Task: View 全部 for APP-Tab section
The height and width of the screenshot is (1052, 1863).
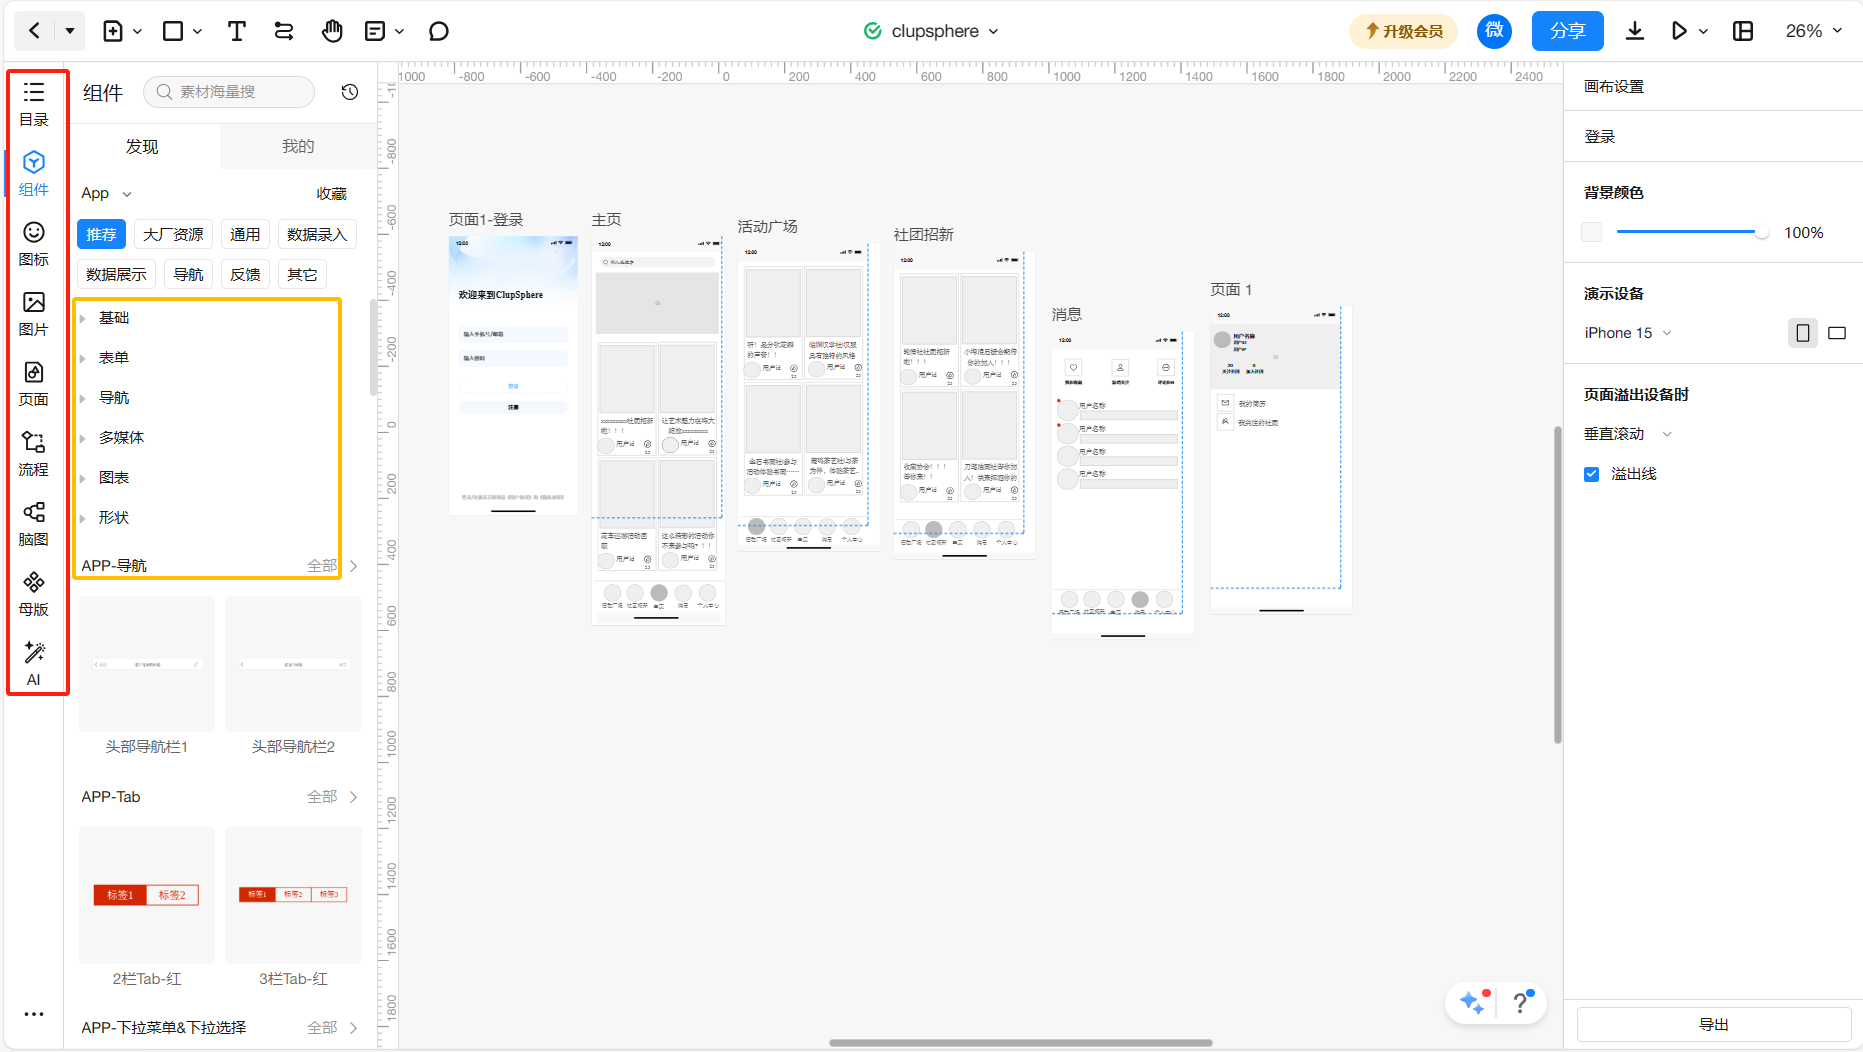Action: coord(332,797)
